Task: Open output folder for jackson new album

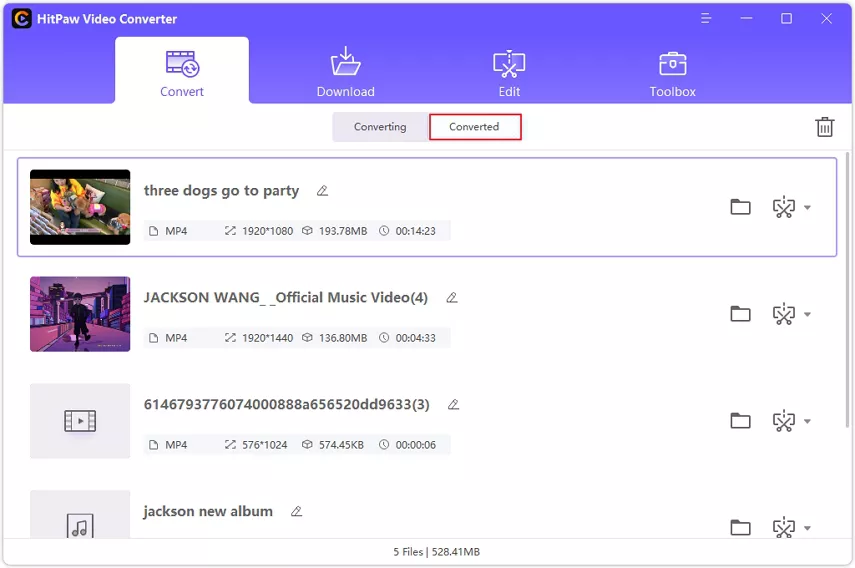Action: pos(740,527)
